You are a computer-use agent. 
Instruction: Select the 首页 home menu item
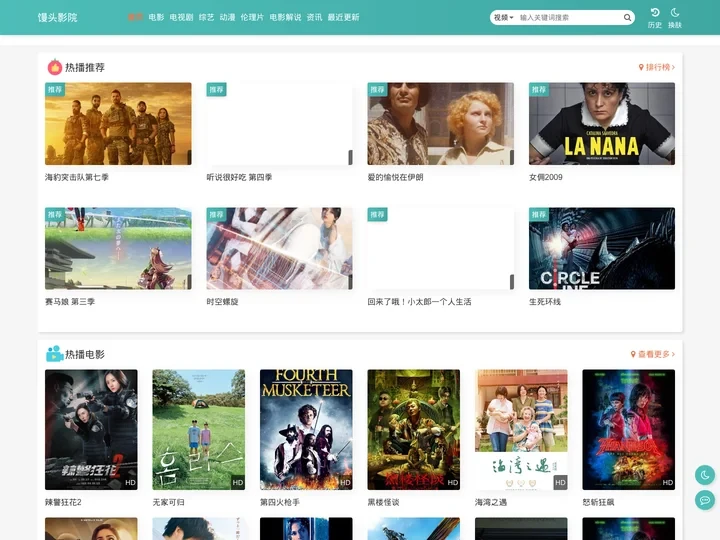(135, 17)
